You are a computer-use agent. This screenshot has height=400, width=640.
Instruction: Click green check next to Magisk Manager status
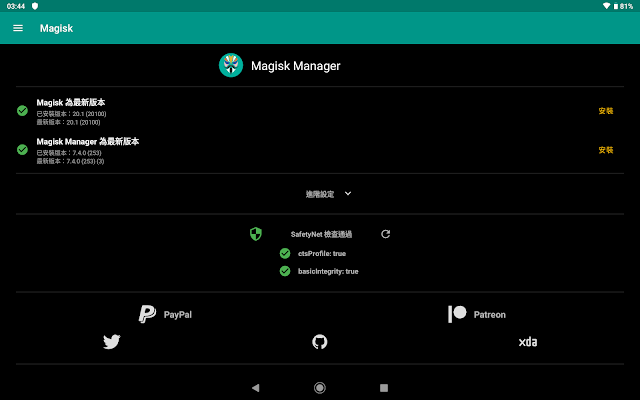point(22,150)
